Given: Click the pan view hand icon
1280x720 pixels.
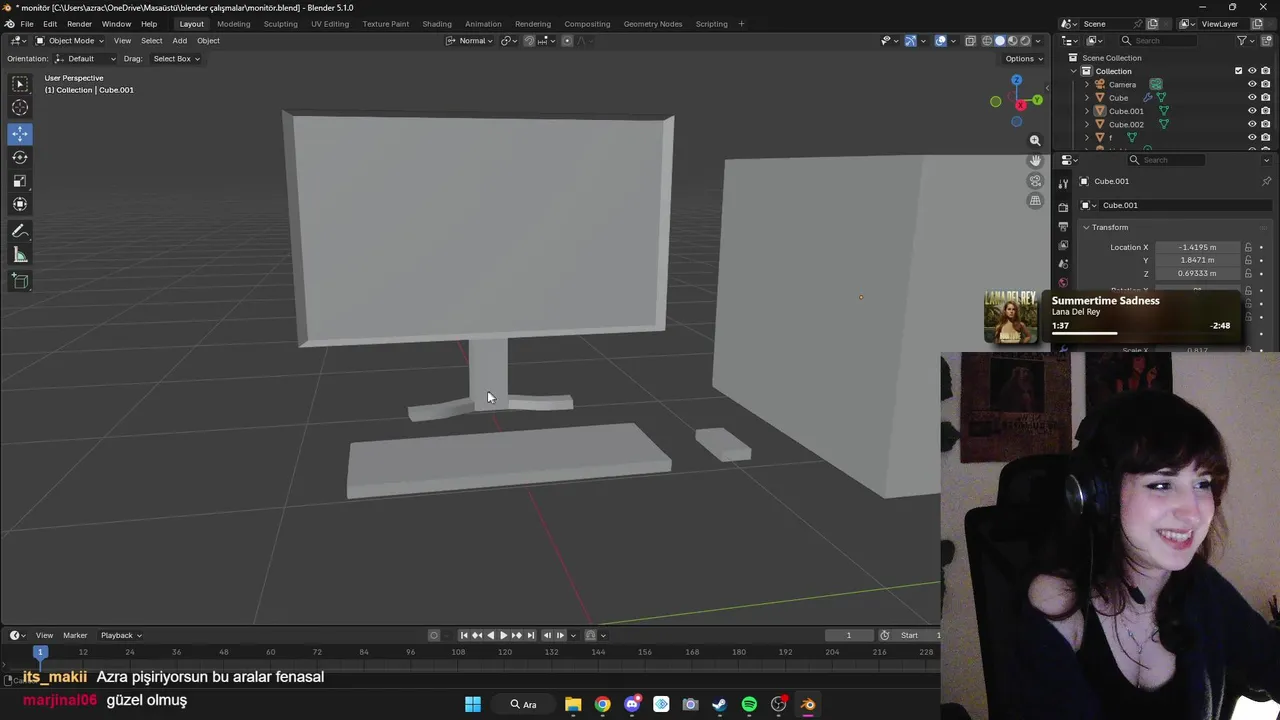Looking at the screenshot, I should [1035, 161].
